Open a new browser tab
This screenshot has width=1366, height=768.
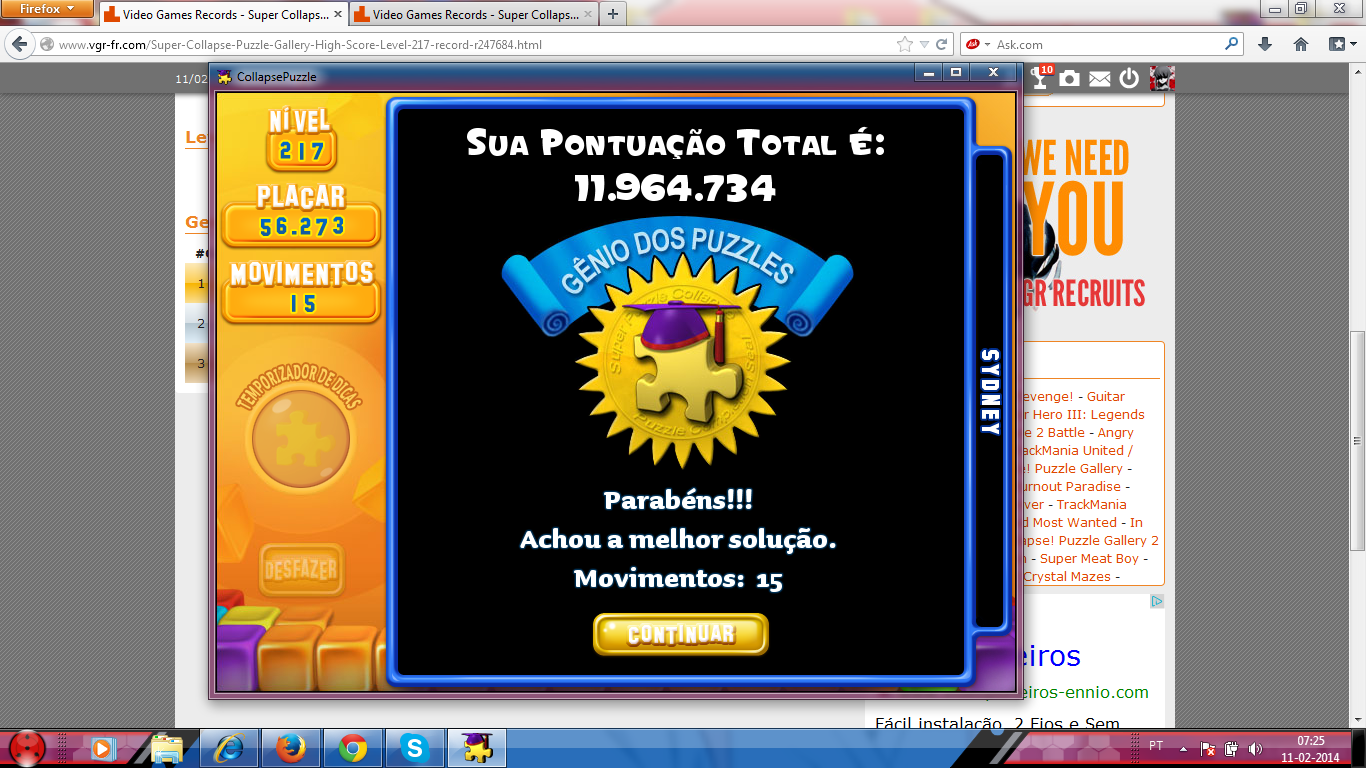[x=612, y=14]
